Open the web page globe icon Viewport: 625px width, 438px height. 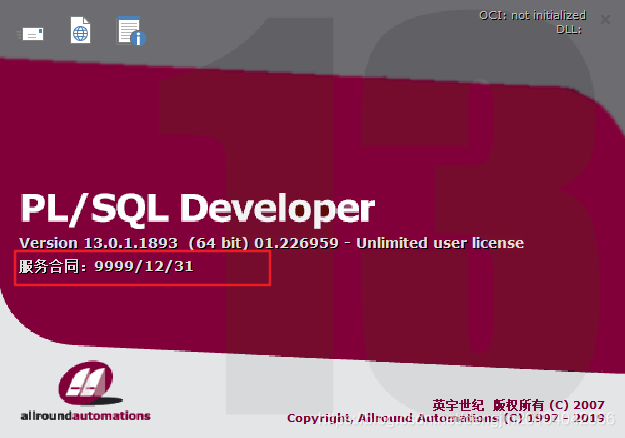click(80, 31)
